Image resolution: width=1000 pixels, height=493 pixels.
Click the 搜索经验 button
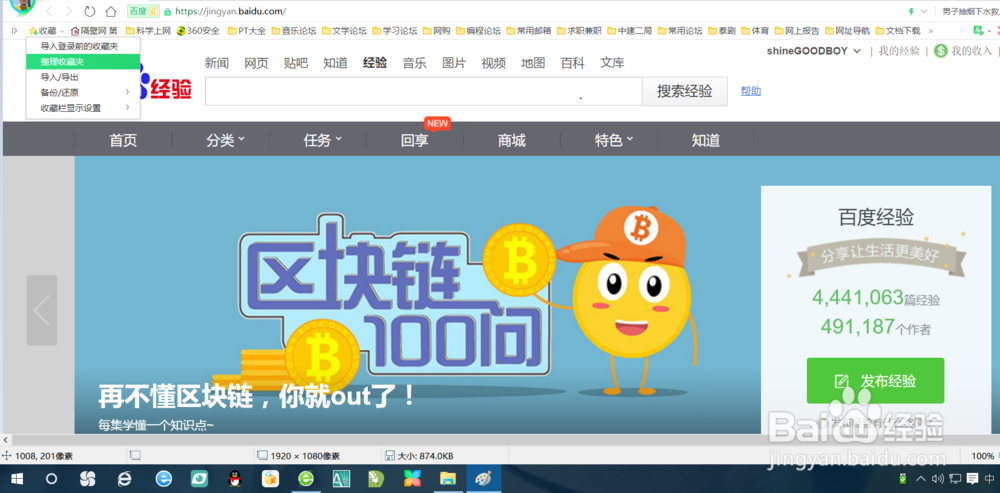(x=685, y=91)
